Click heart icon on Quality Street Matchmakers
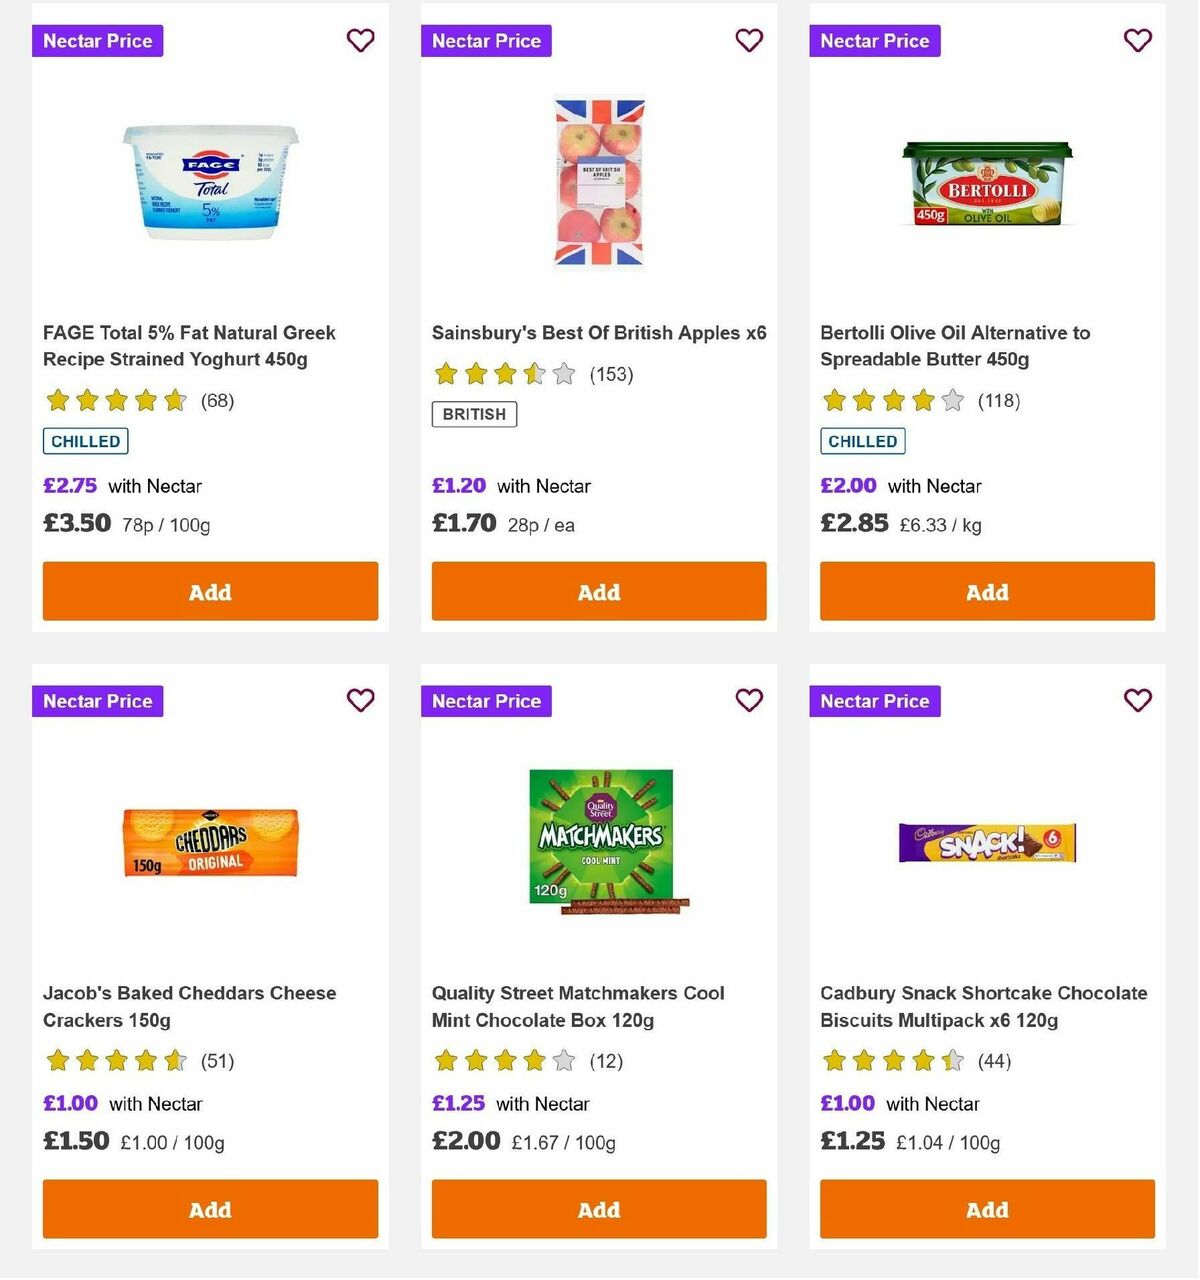 [748, 700]
